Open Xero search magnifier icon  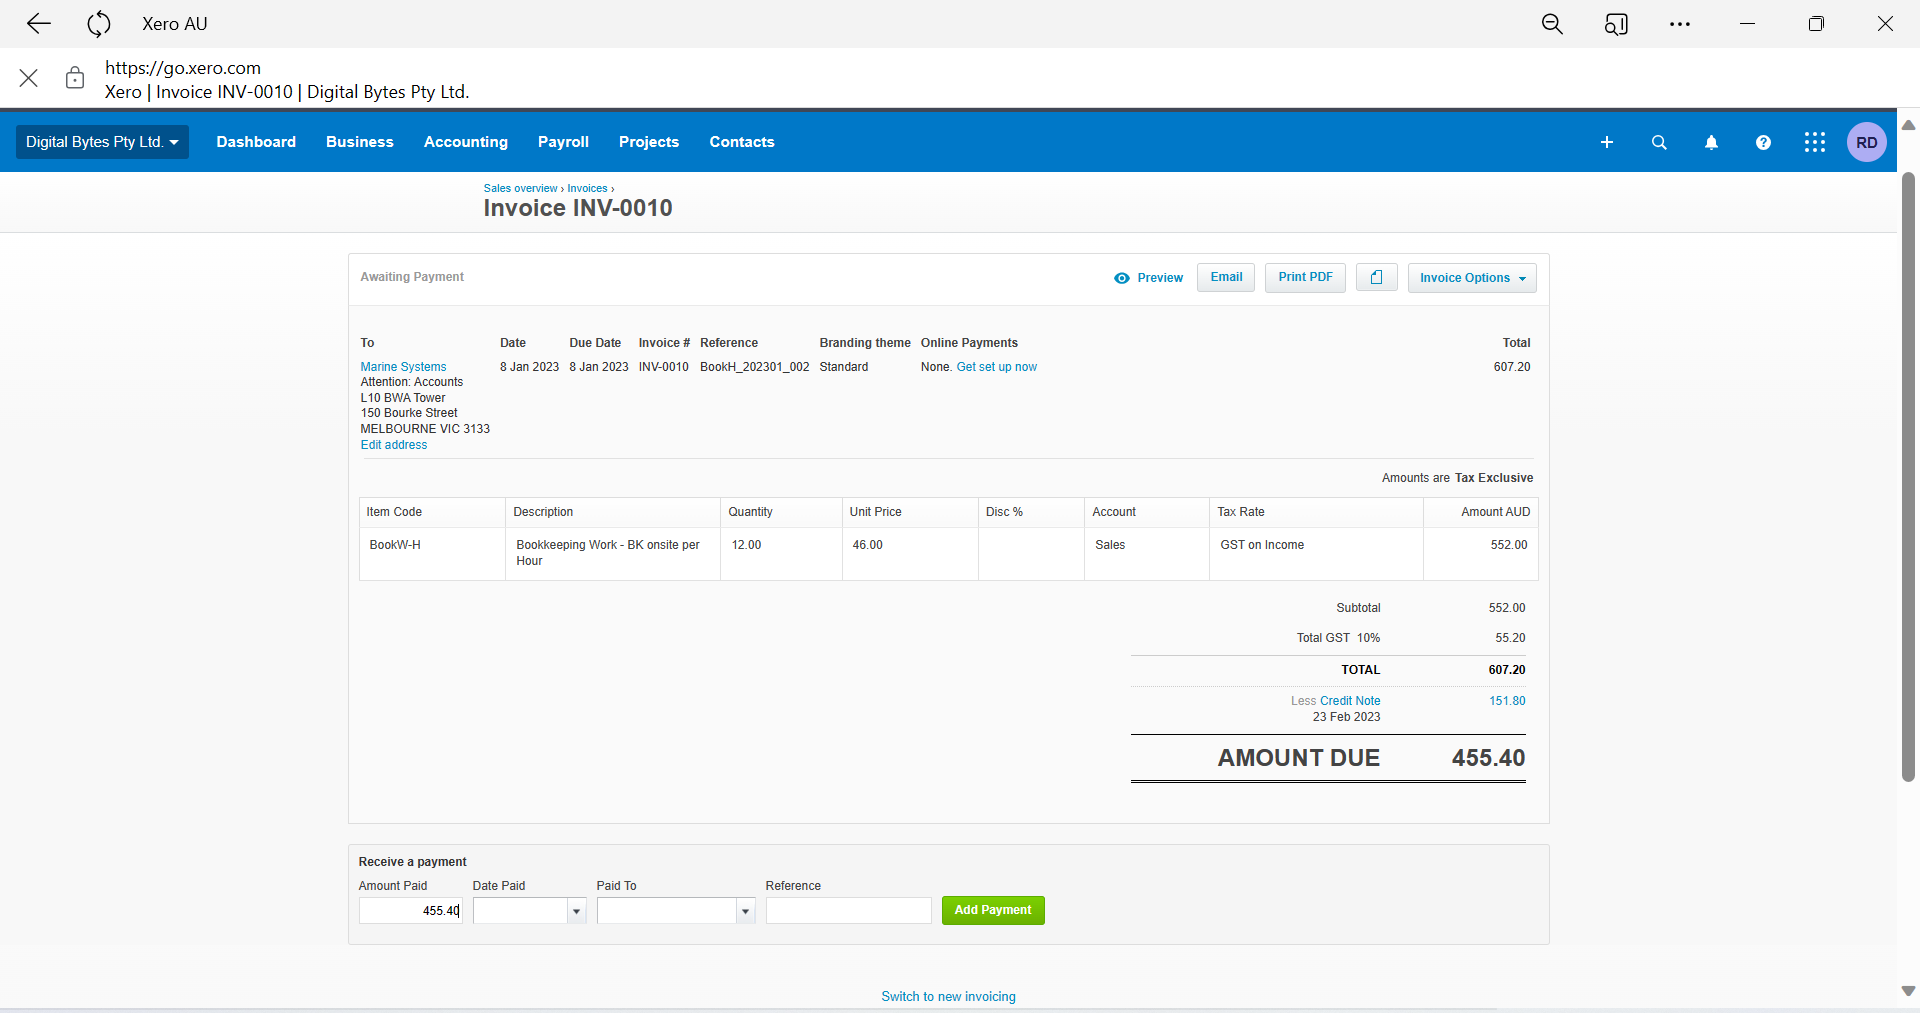[x=1659, y=142]
